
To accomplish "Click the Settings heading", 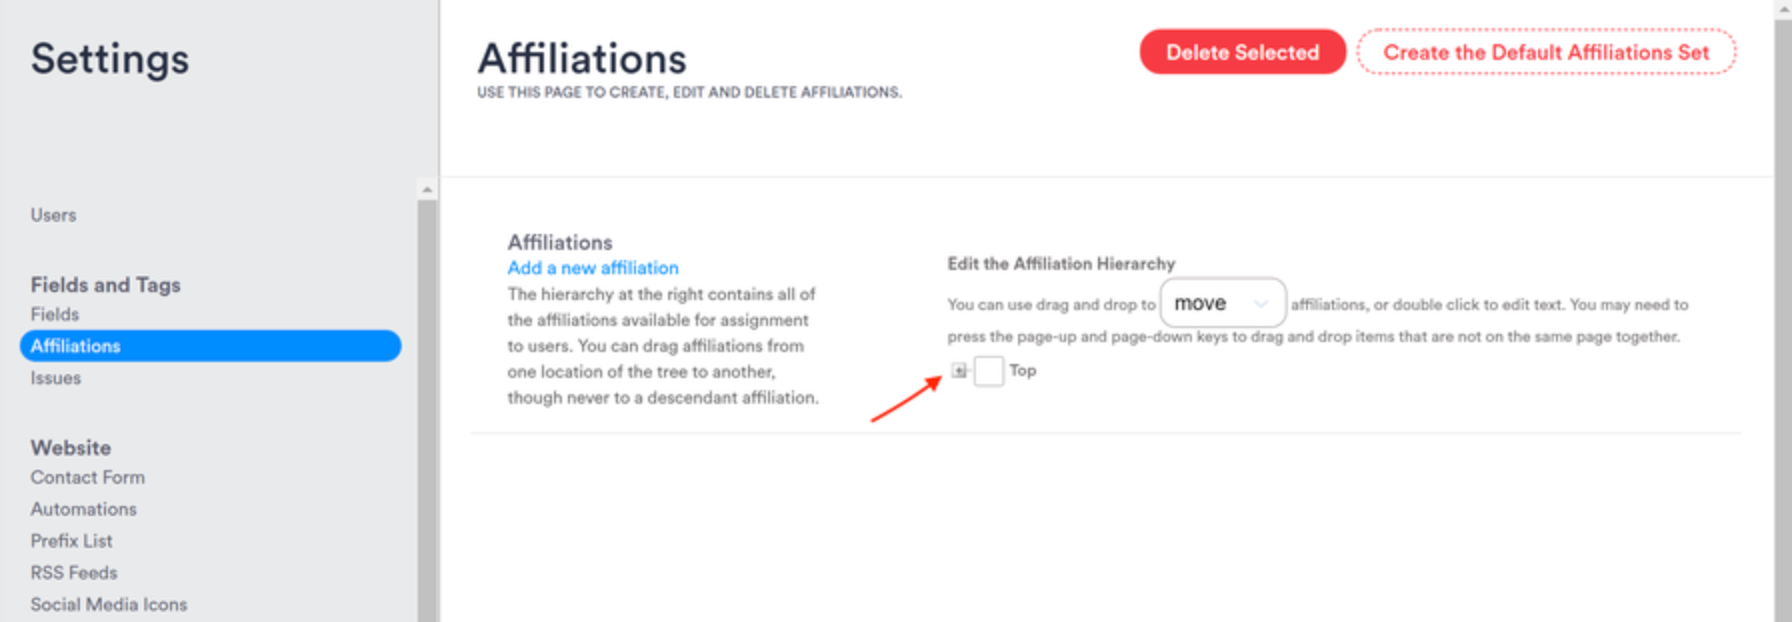I will pyautogui.click(x=109, y=59).
